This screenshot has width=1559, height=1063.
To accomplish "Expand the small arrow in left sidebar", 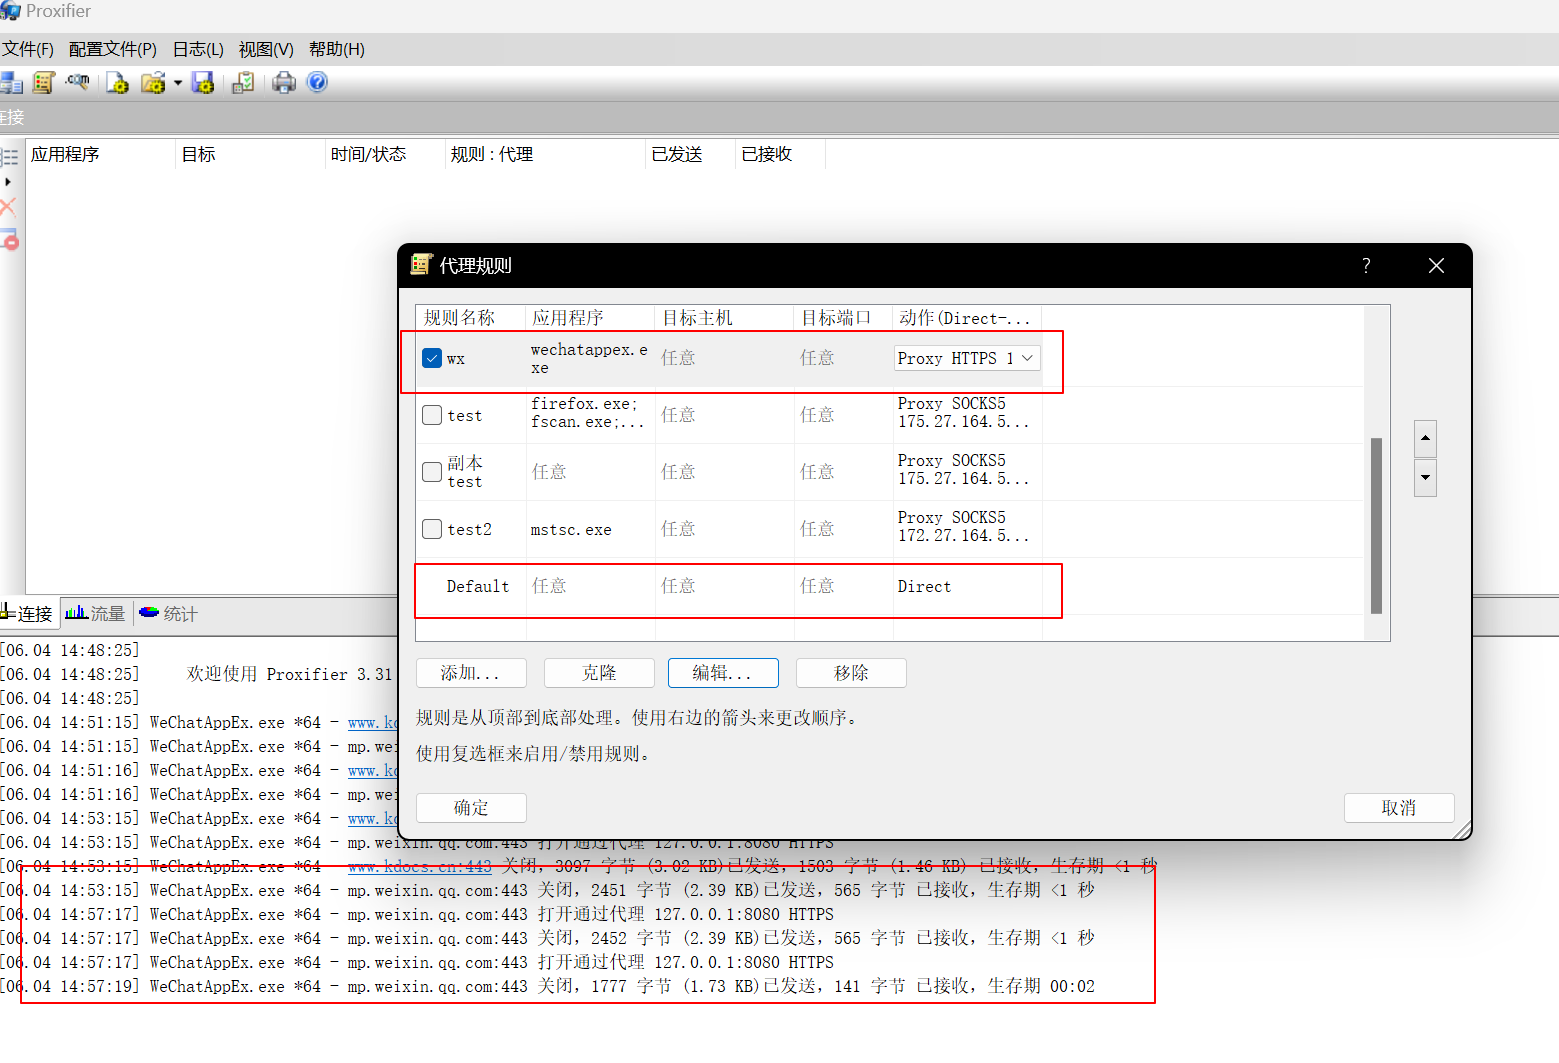I will click(8, 182).
